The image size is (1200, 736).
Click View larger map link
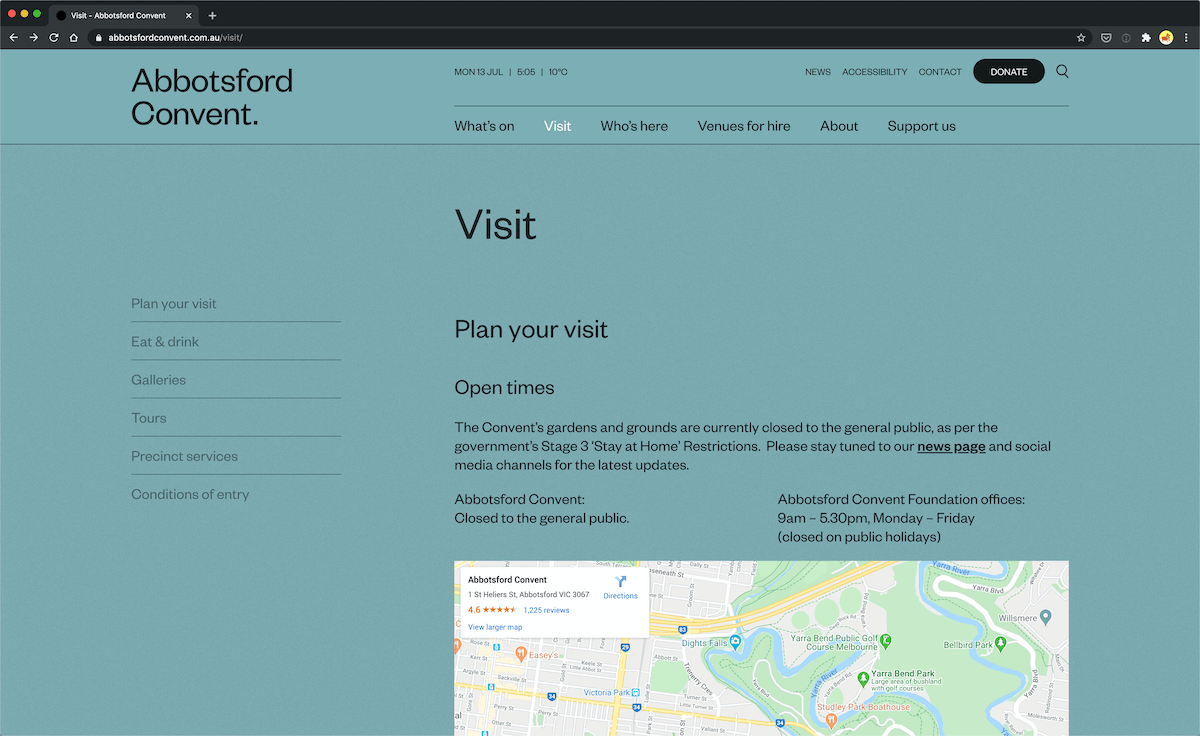coord(495,627)
